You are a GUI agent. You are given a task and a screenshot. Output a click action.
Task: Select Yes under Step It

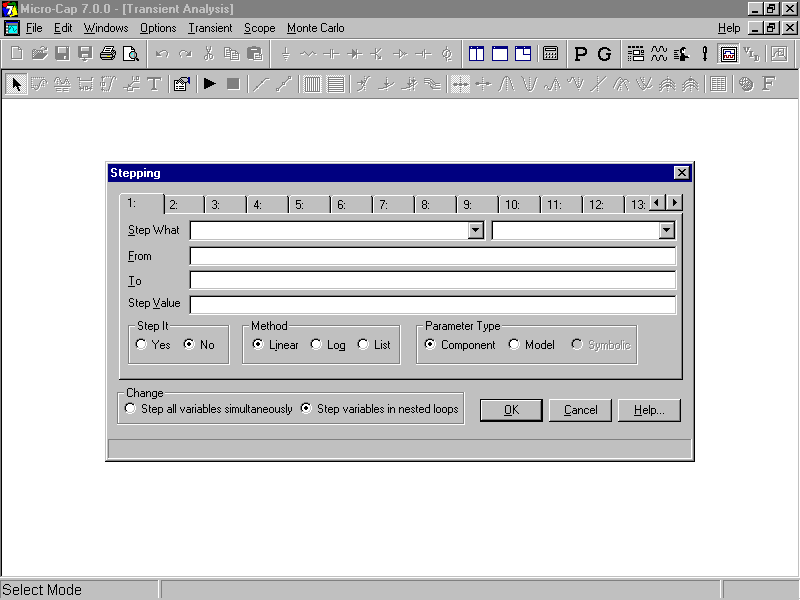pyautogui.click(x=153, y=345)
